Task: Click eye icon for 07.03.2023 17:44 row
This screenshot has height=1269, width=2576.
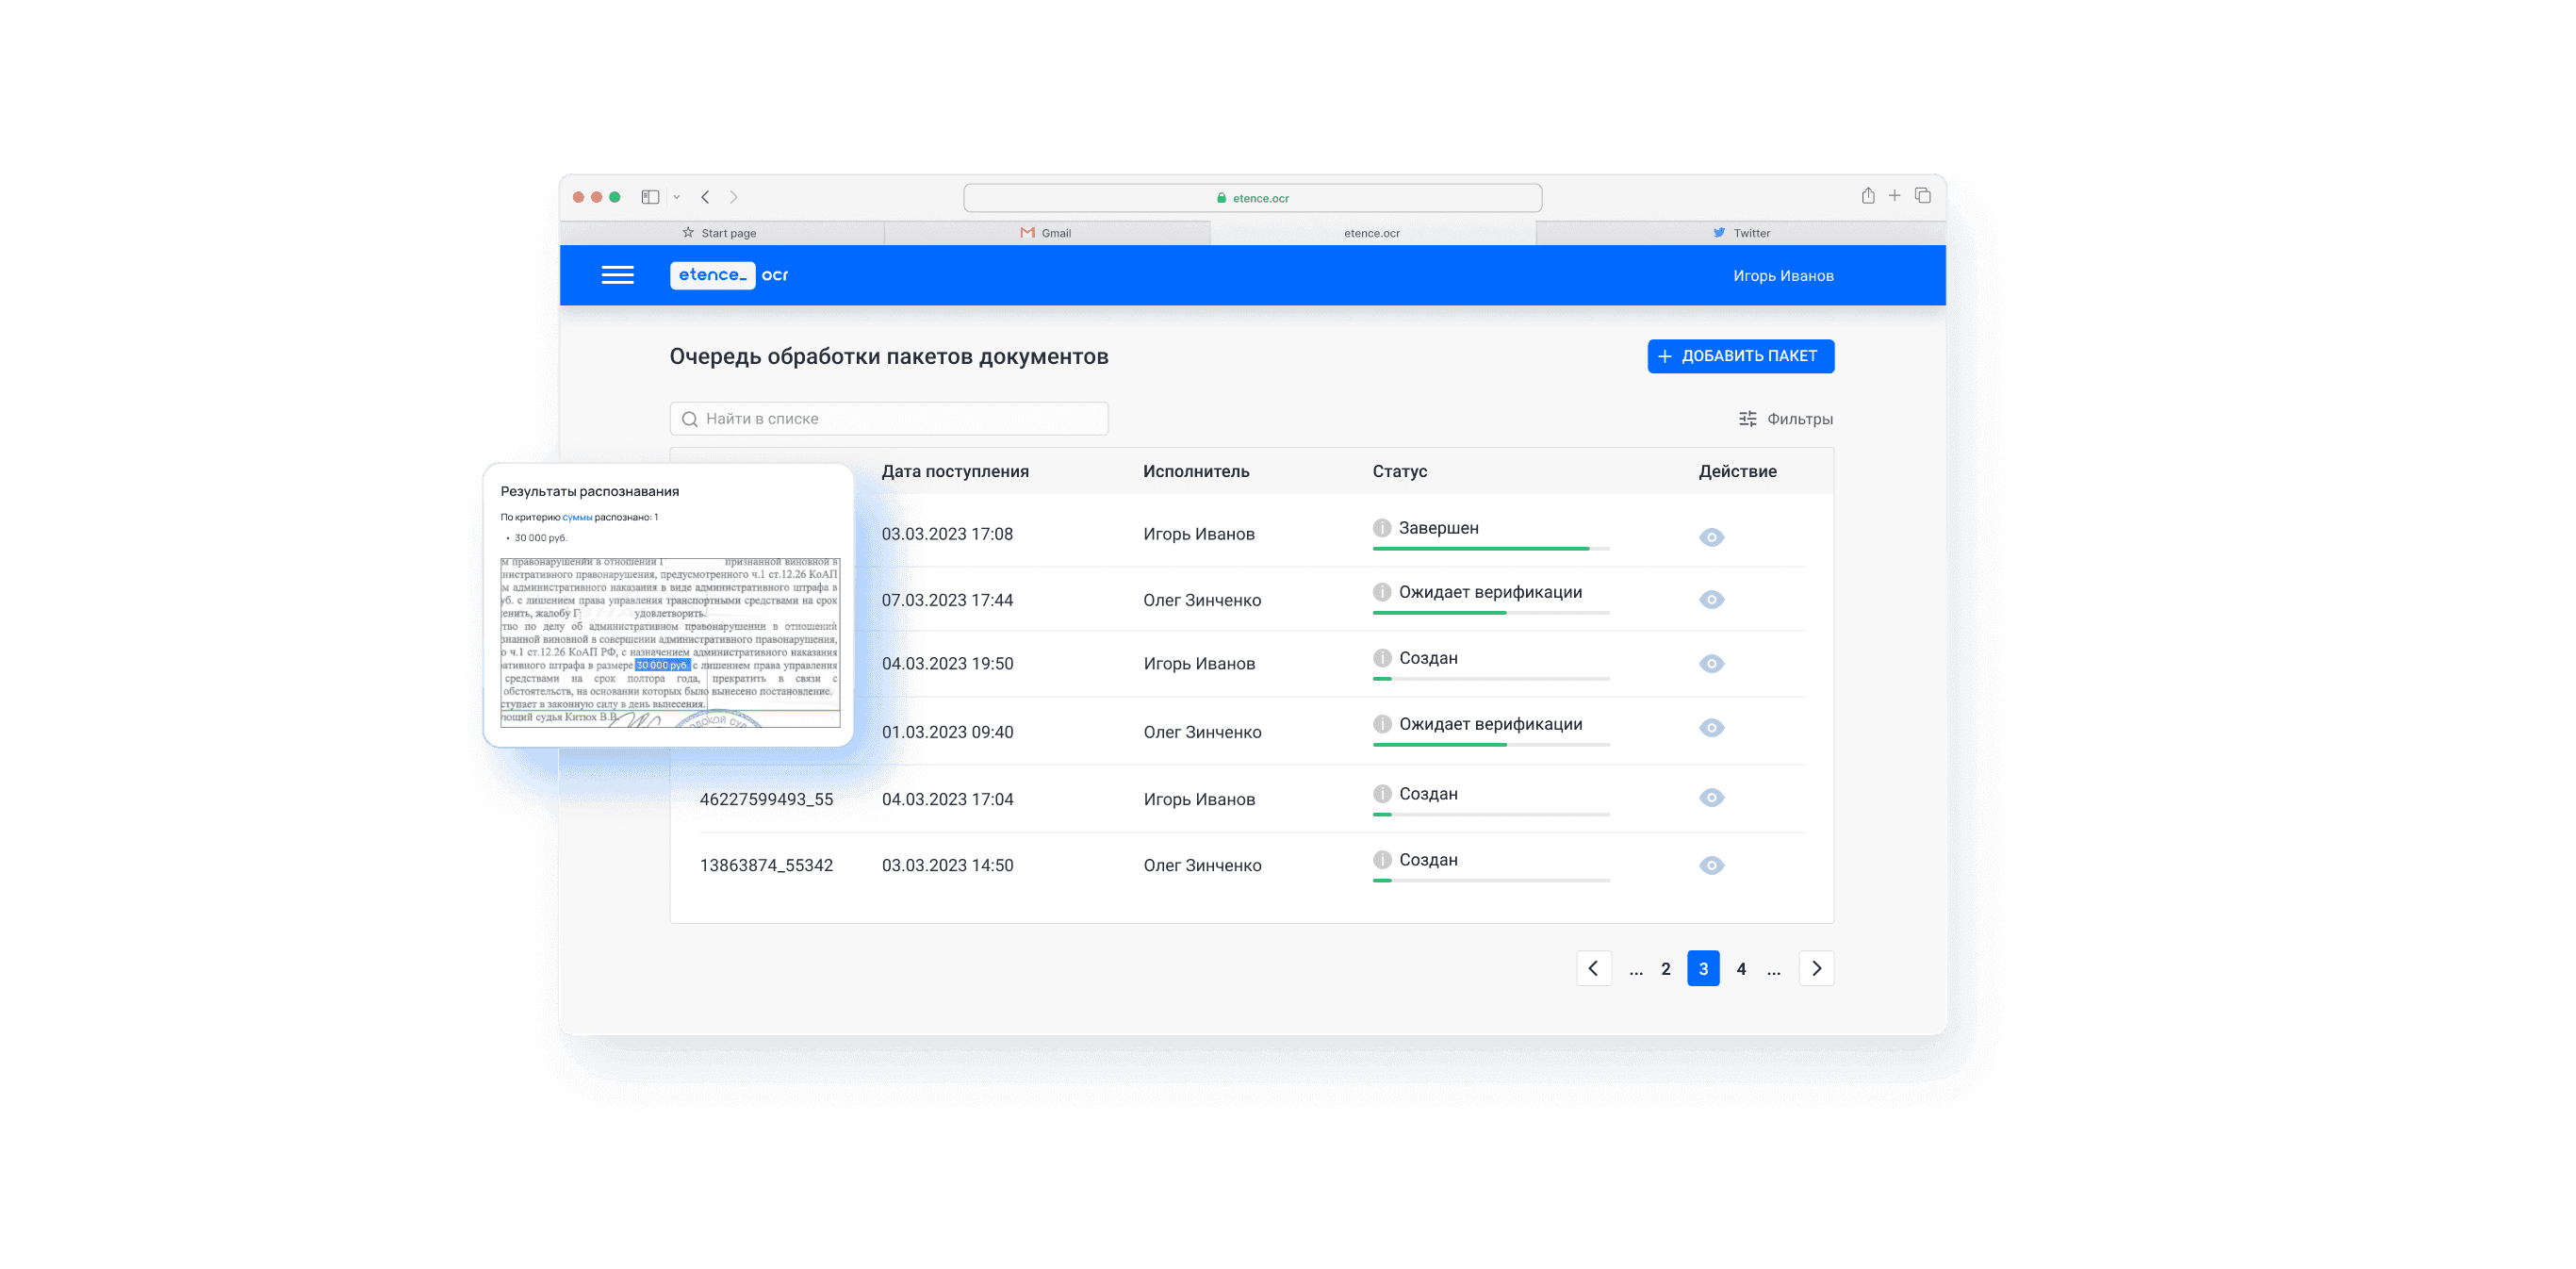Action: tap(1711, 600)
